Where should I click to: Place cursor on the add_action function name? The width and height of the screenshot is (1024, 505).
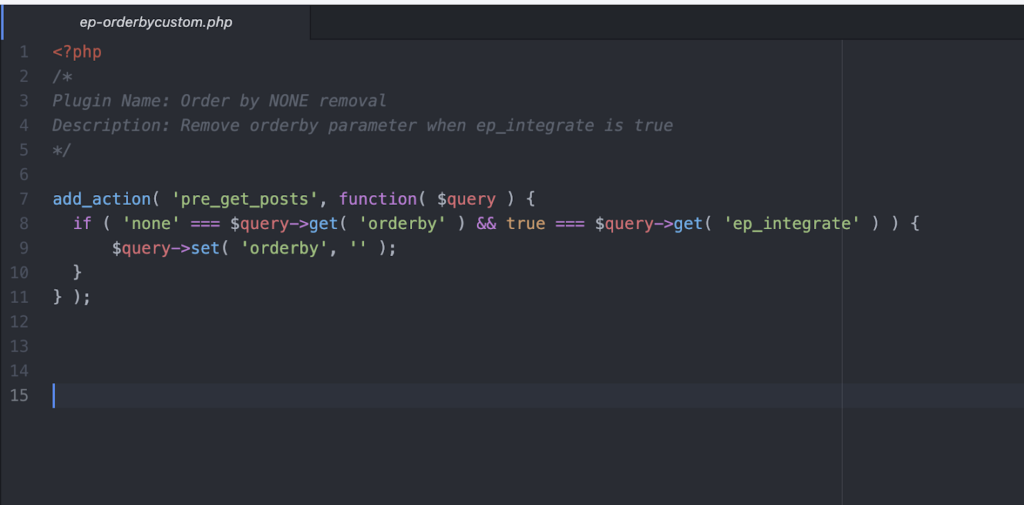(x=102, y=199)
